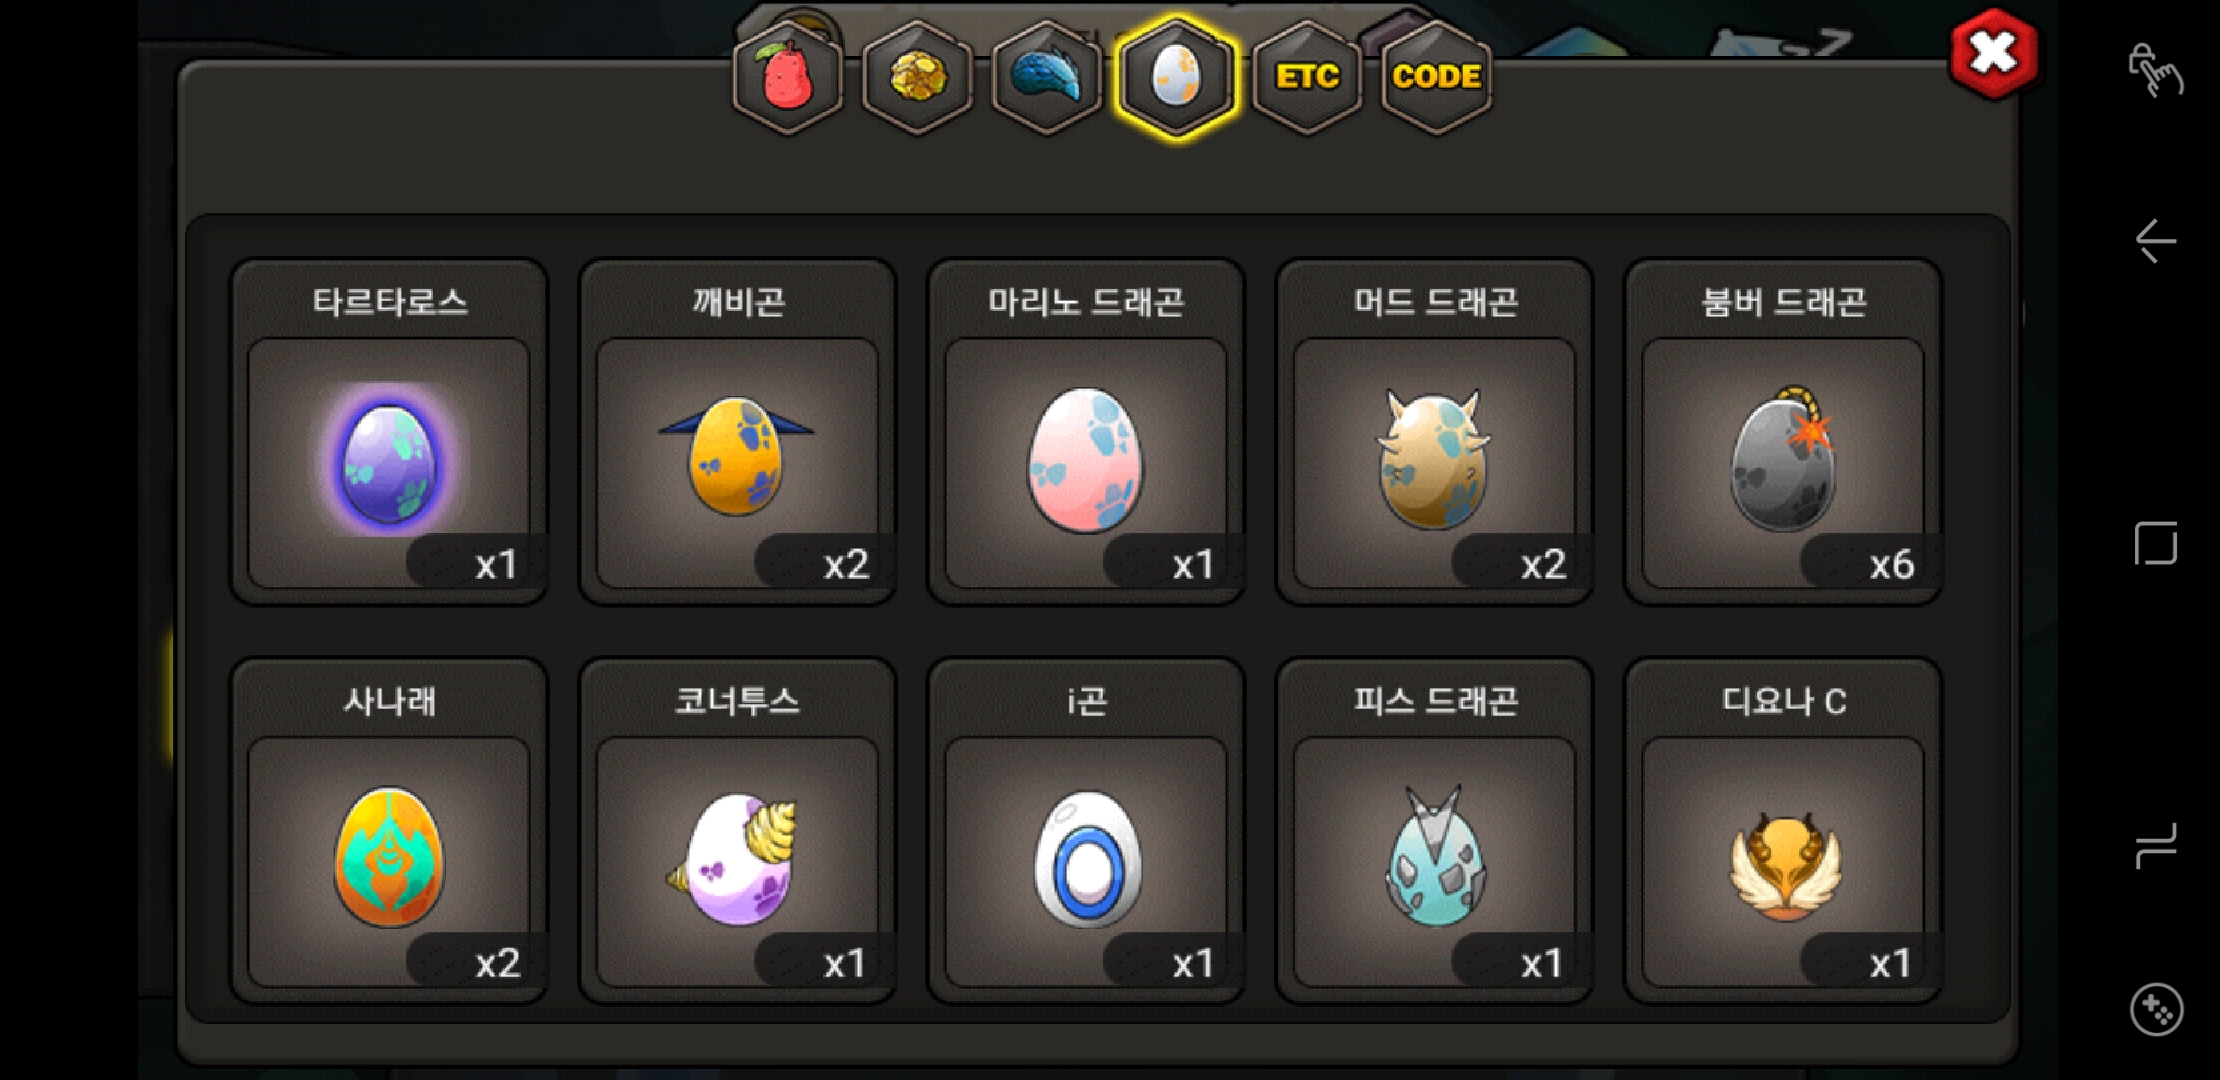Choose the winged 디요나 C egg

(1783, 830)
